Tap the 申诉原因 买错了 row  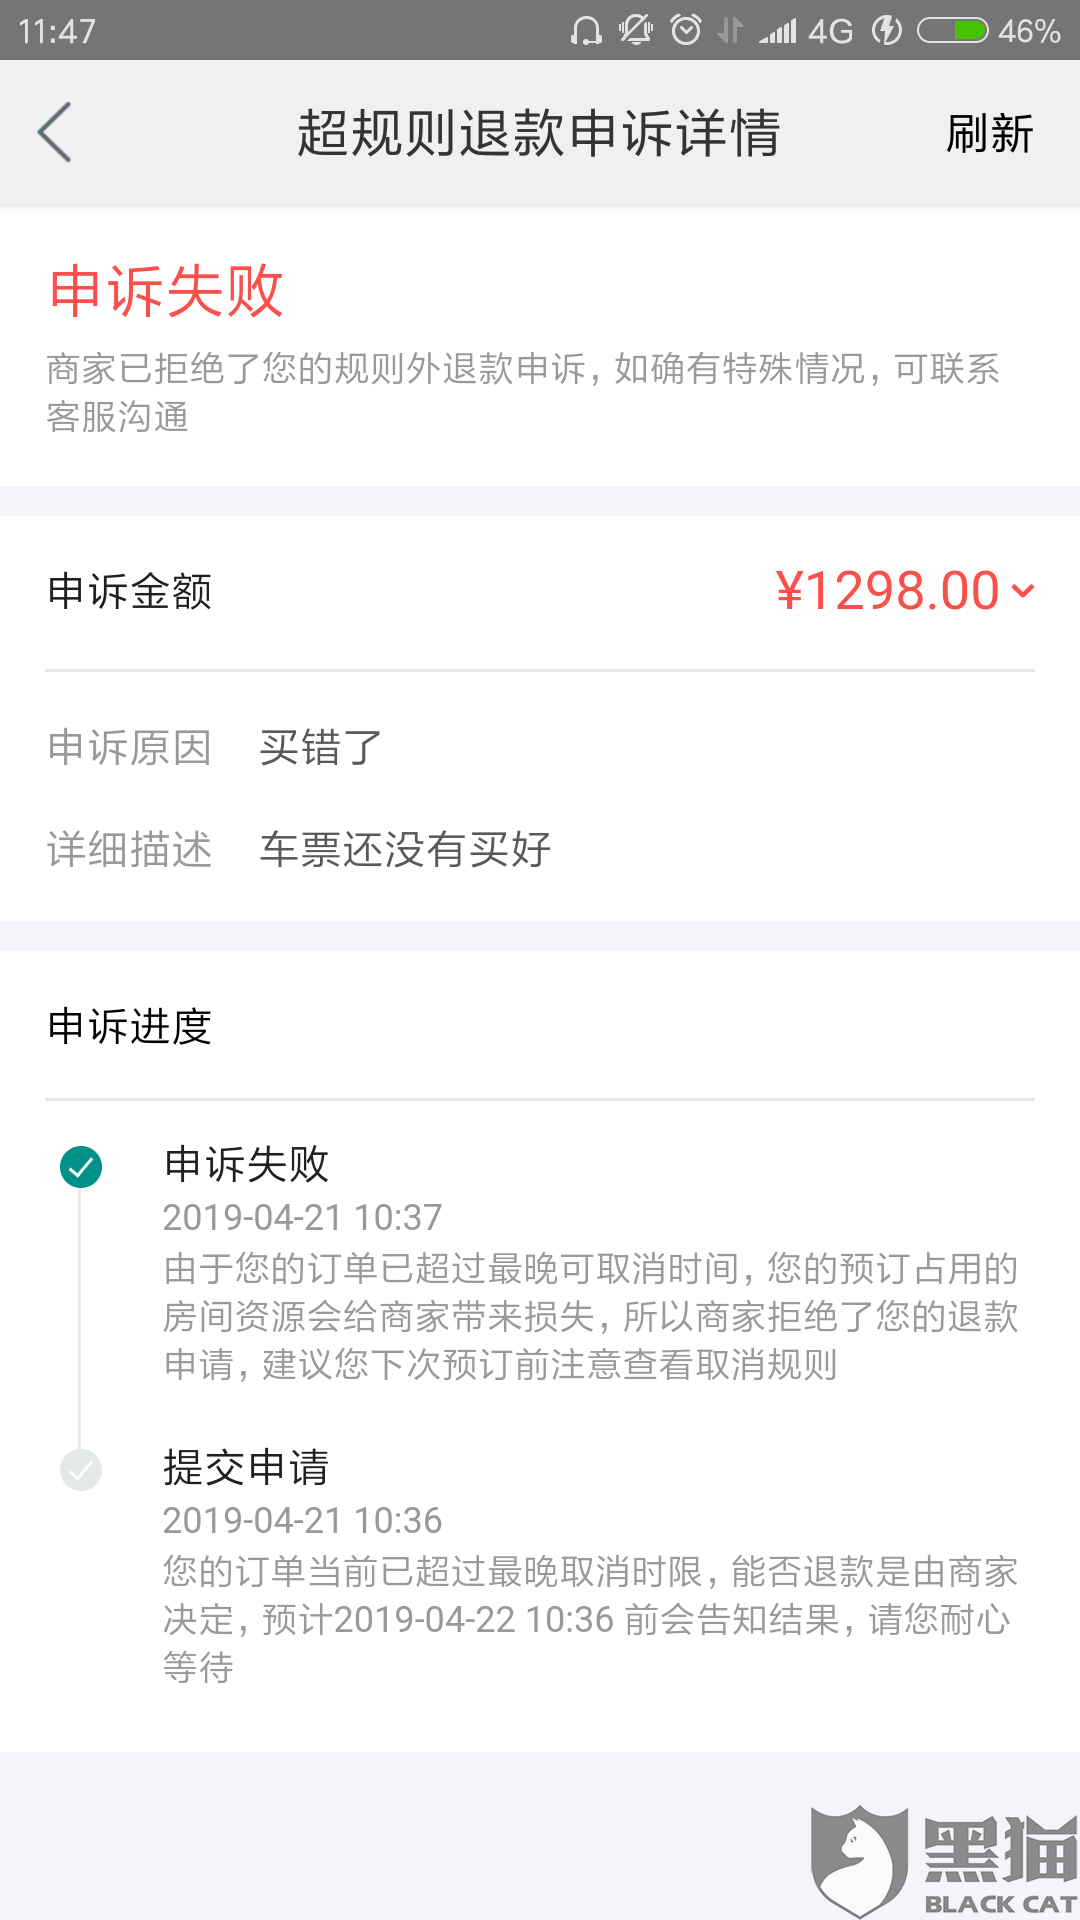(x=320, y=748)
